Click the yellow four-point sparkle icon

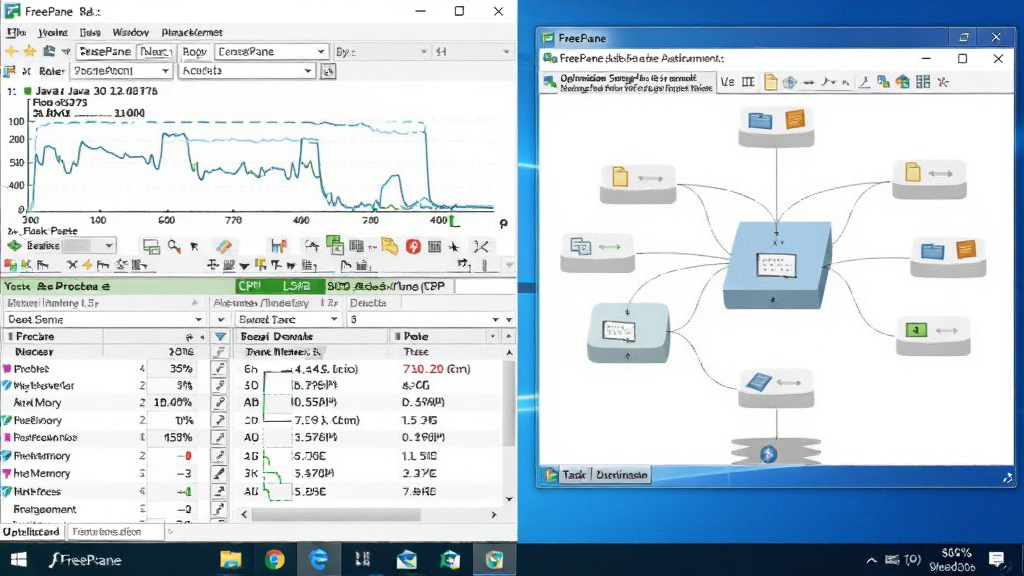point(11,51)
